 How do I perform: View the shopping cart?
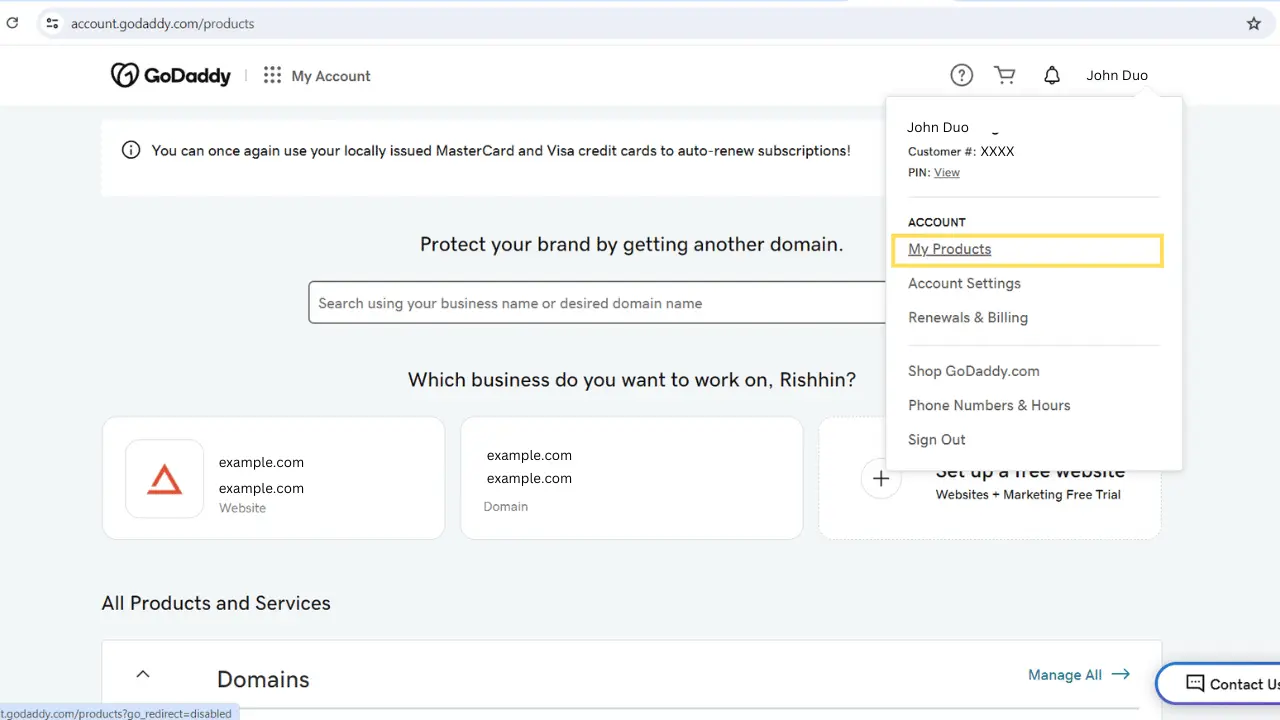1005,75
